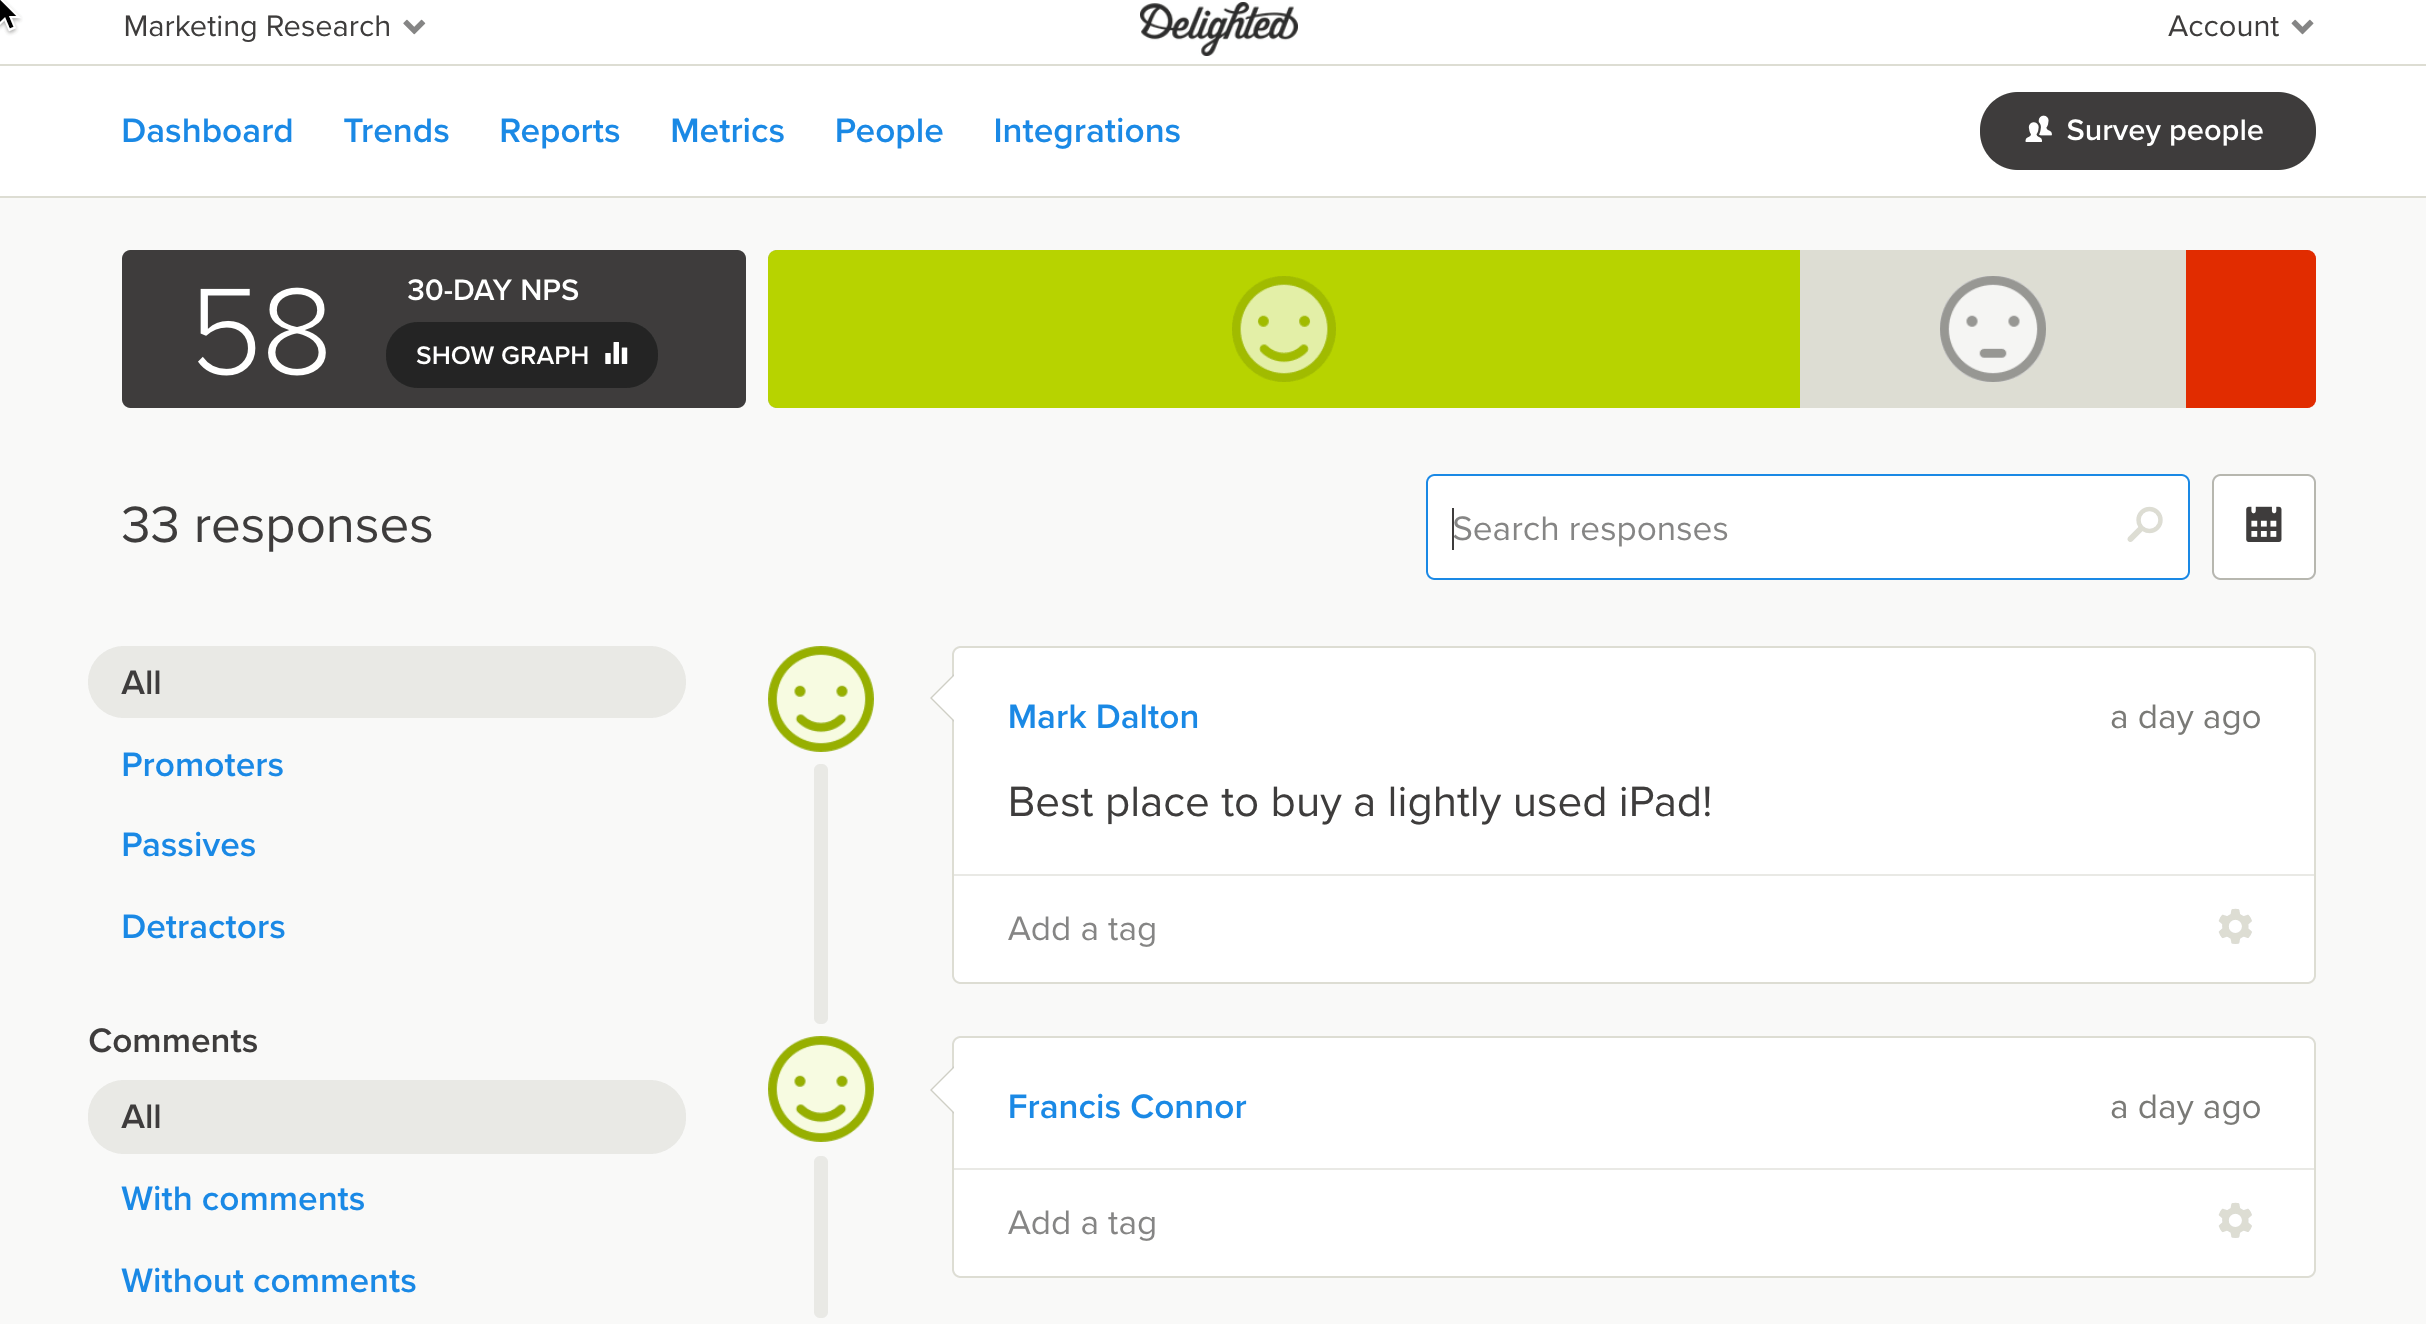
Task: Show only responses with comments
Action: click(243, 1199)
